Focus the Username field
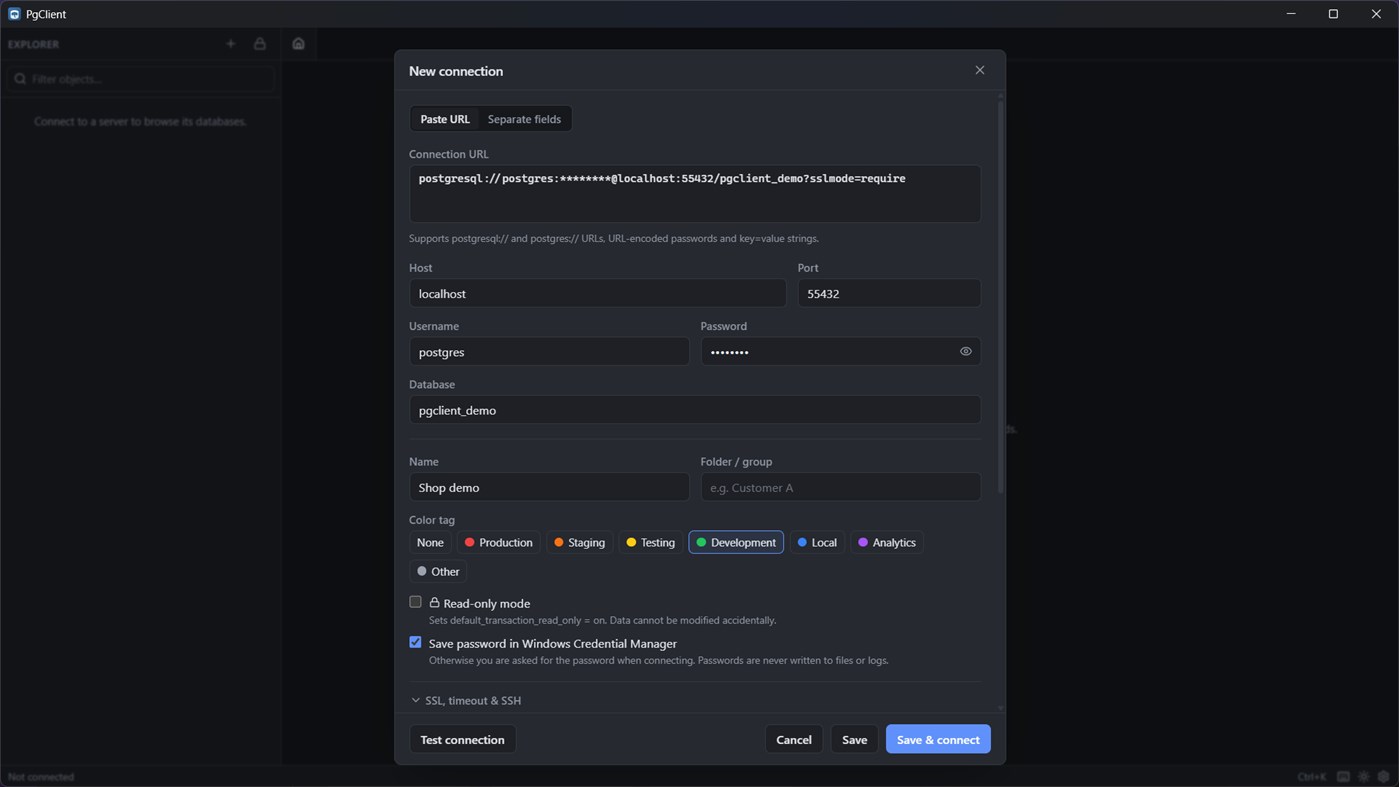The width and height of the screenshot is (1399, 787). coord(549,352)
